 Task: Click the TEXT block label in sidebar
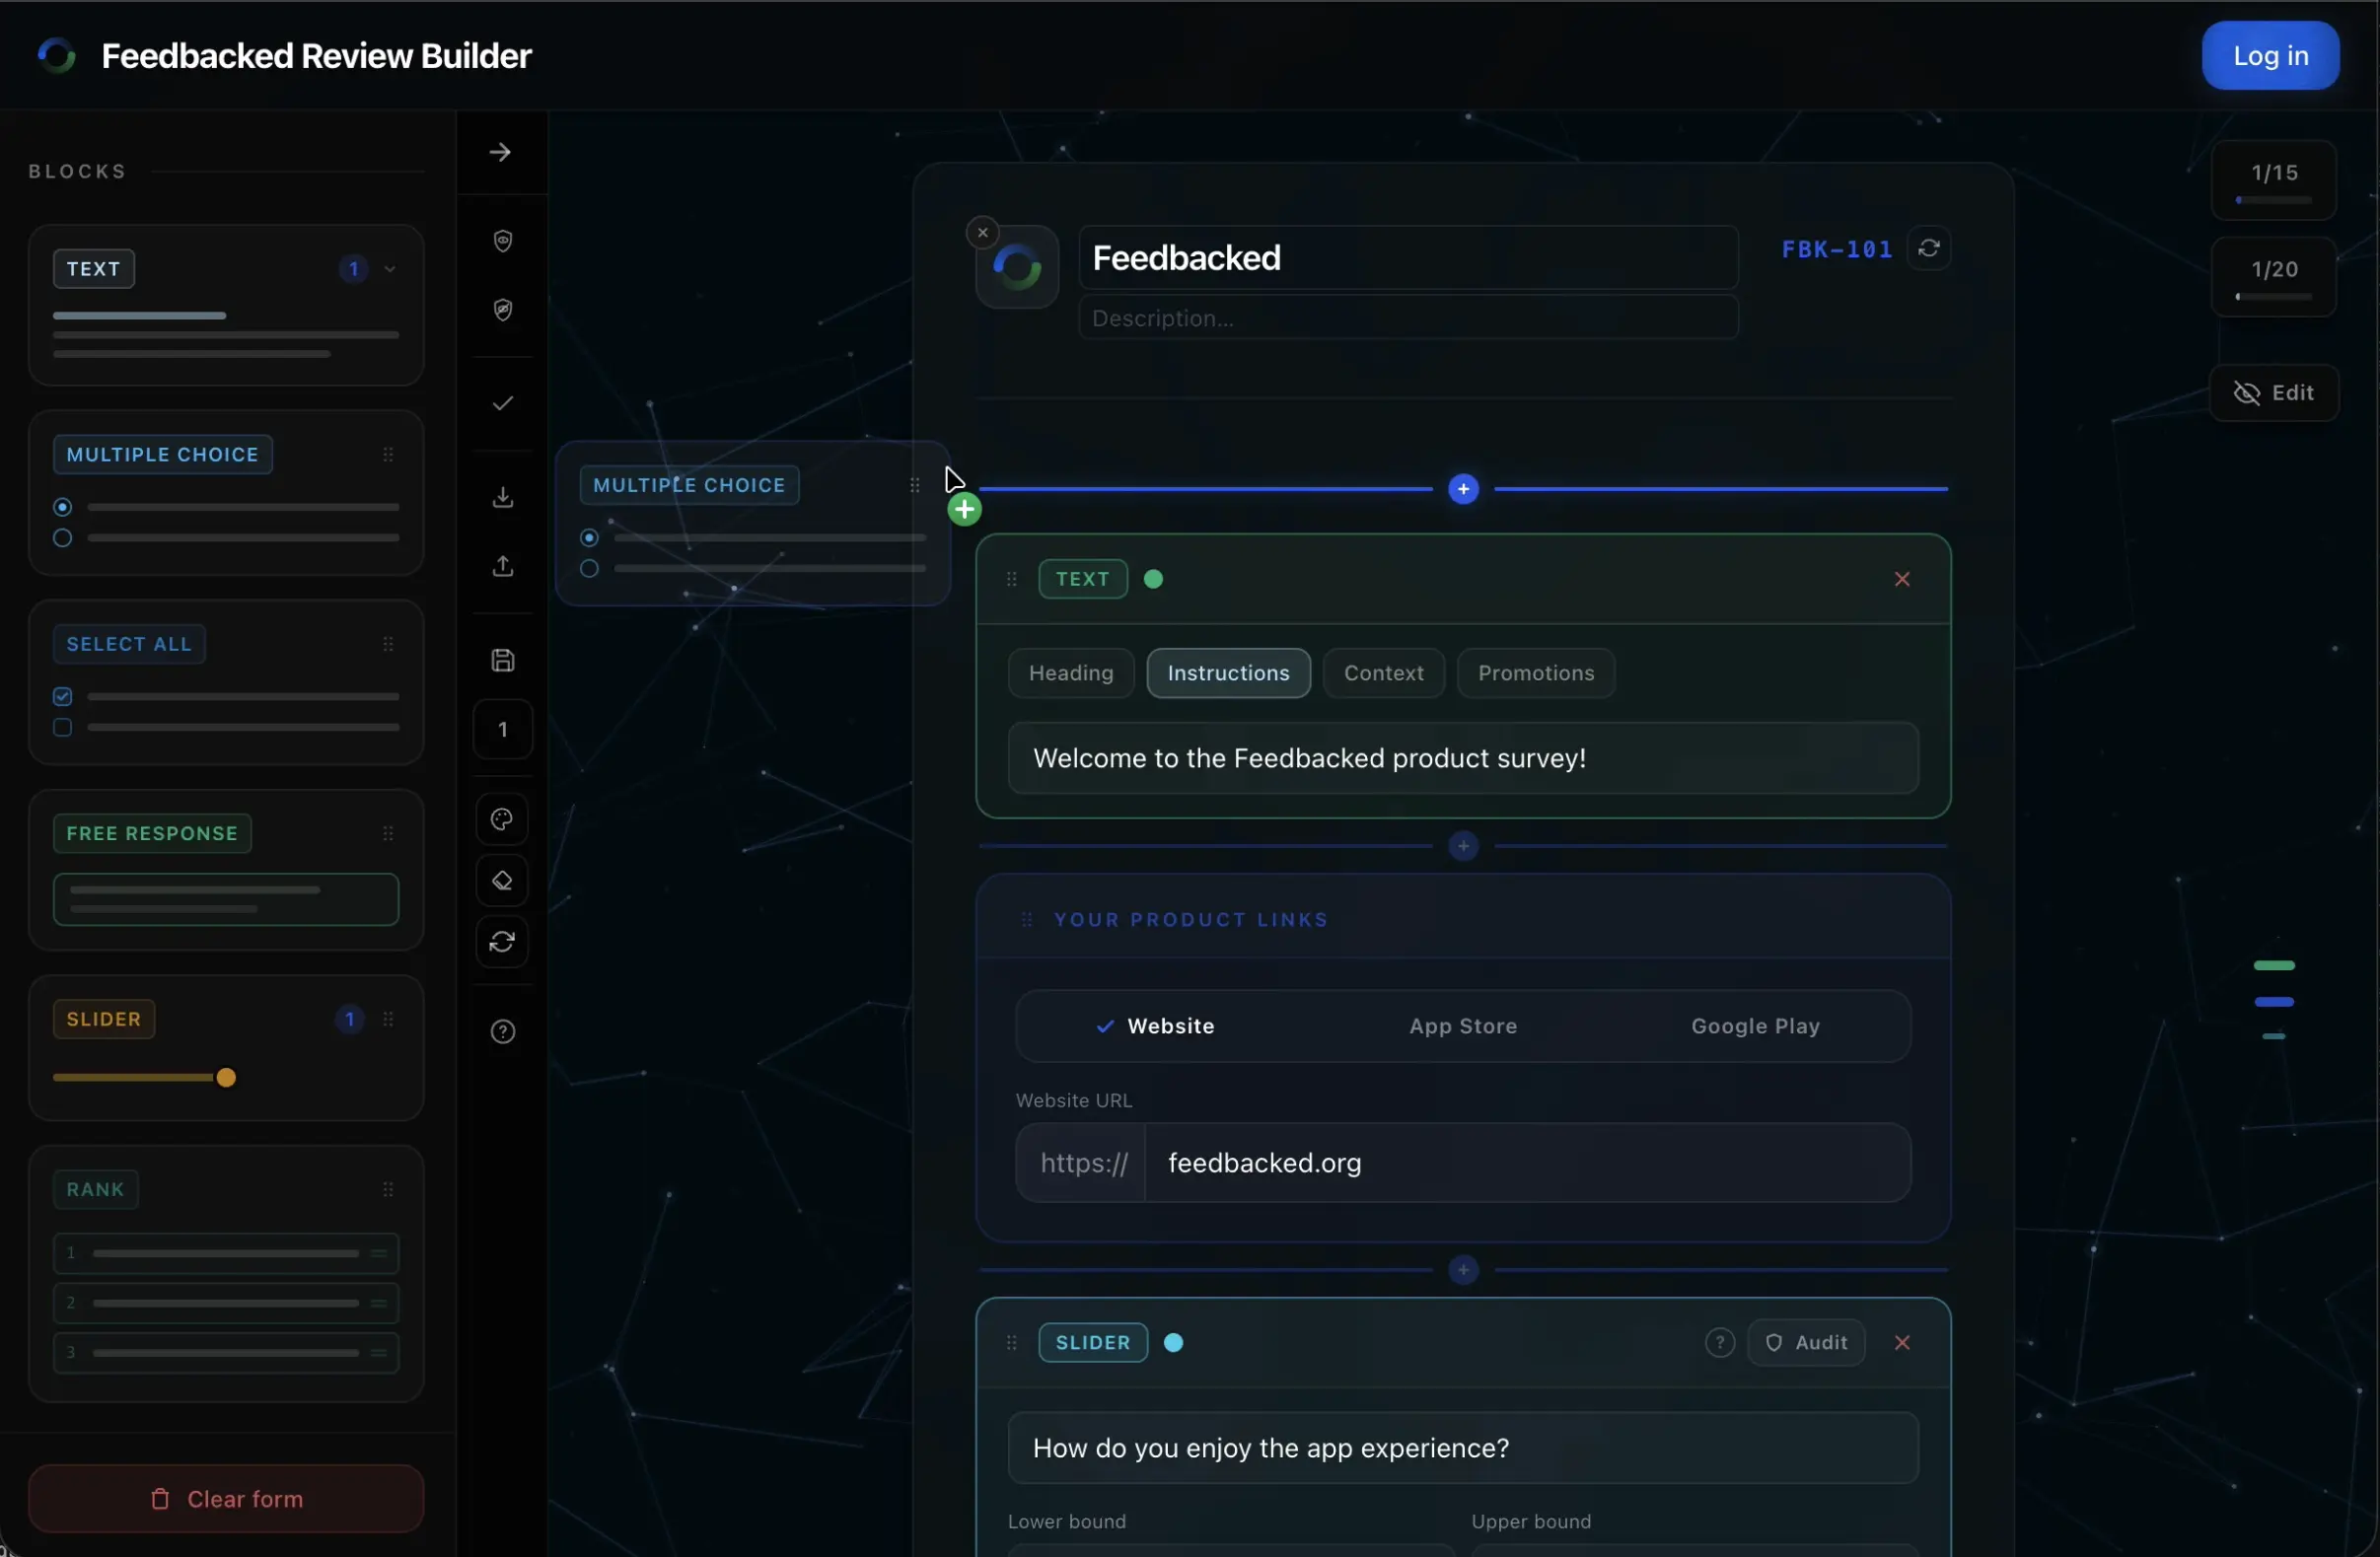[x=94, y=269]
